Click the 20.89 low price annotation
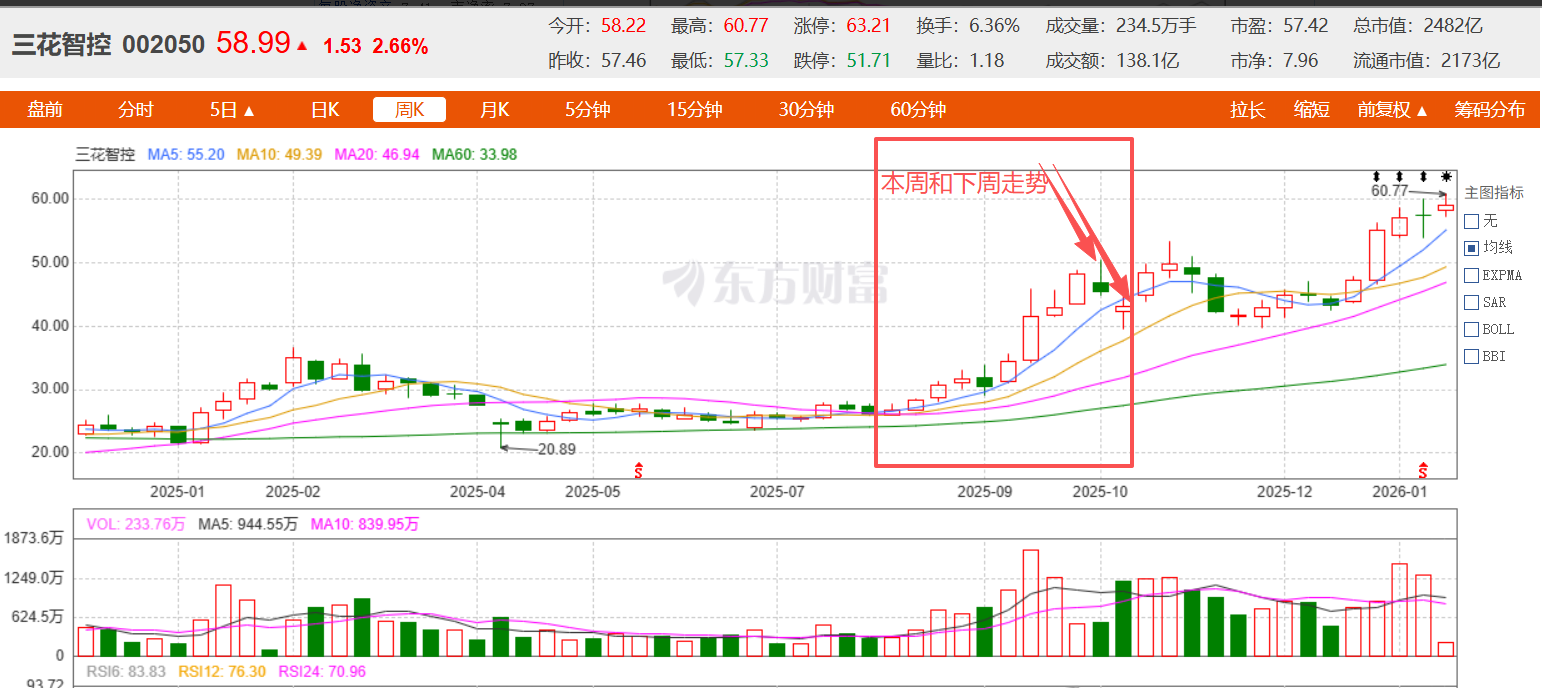Viewport: 1542px width, 688px height. pyautogui.click(x=557, y=449)
